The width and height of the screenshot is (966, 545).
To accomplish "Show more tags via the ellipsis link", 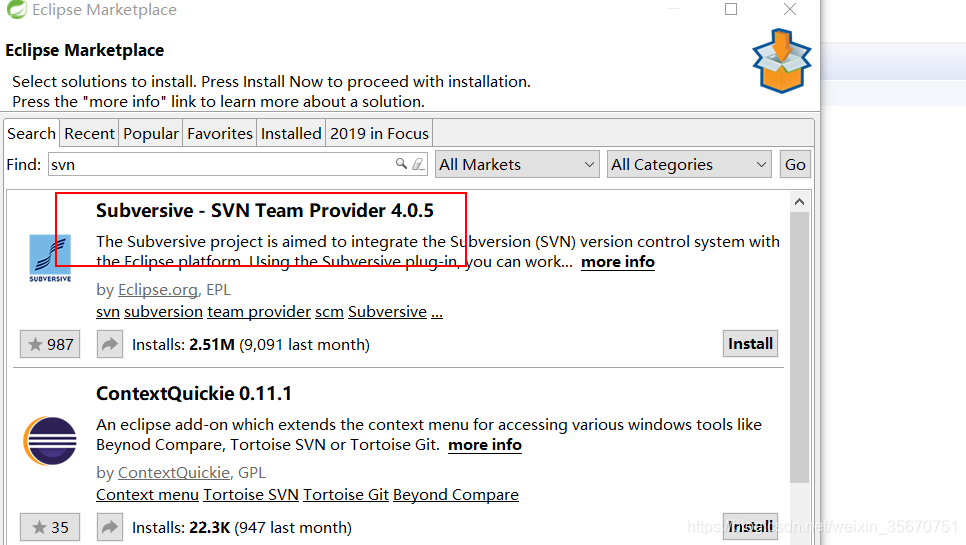I will [x=437, y=313].
